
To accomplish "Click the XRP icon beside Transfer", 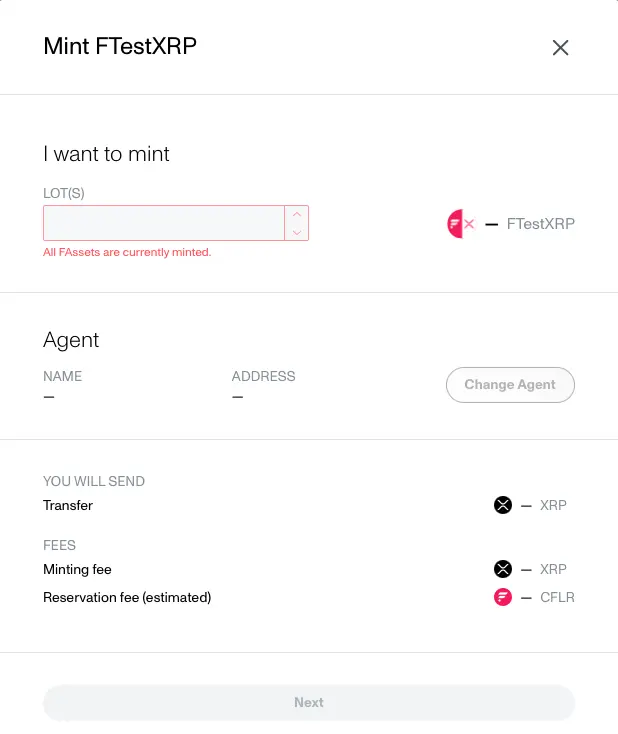I will click(503, 505).
